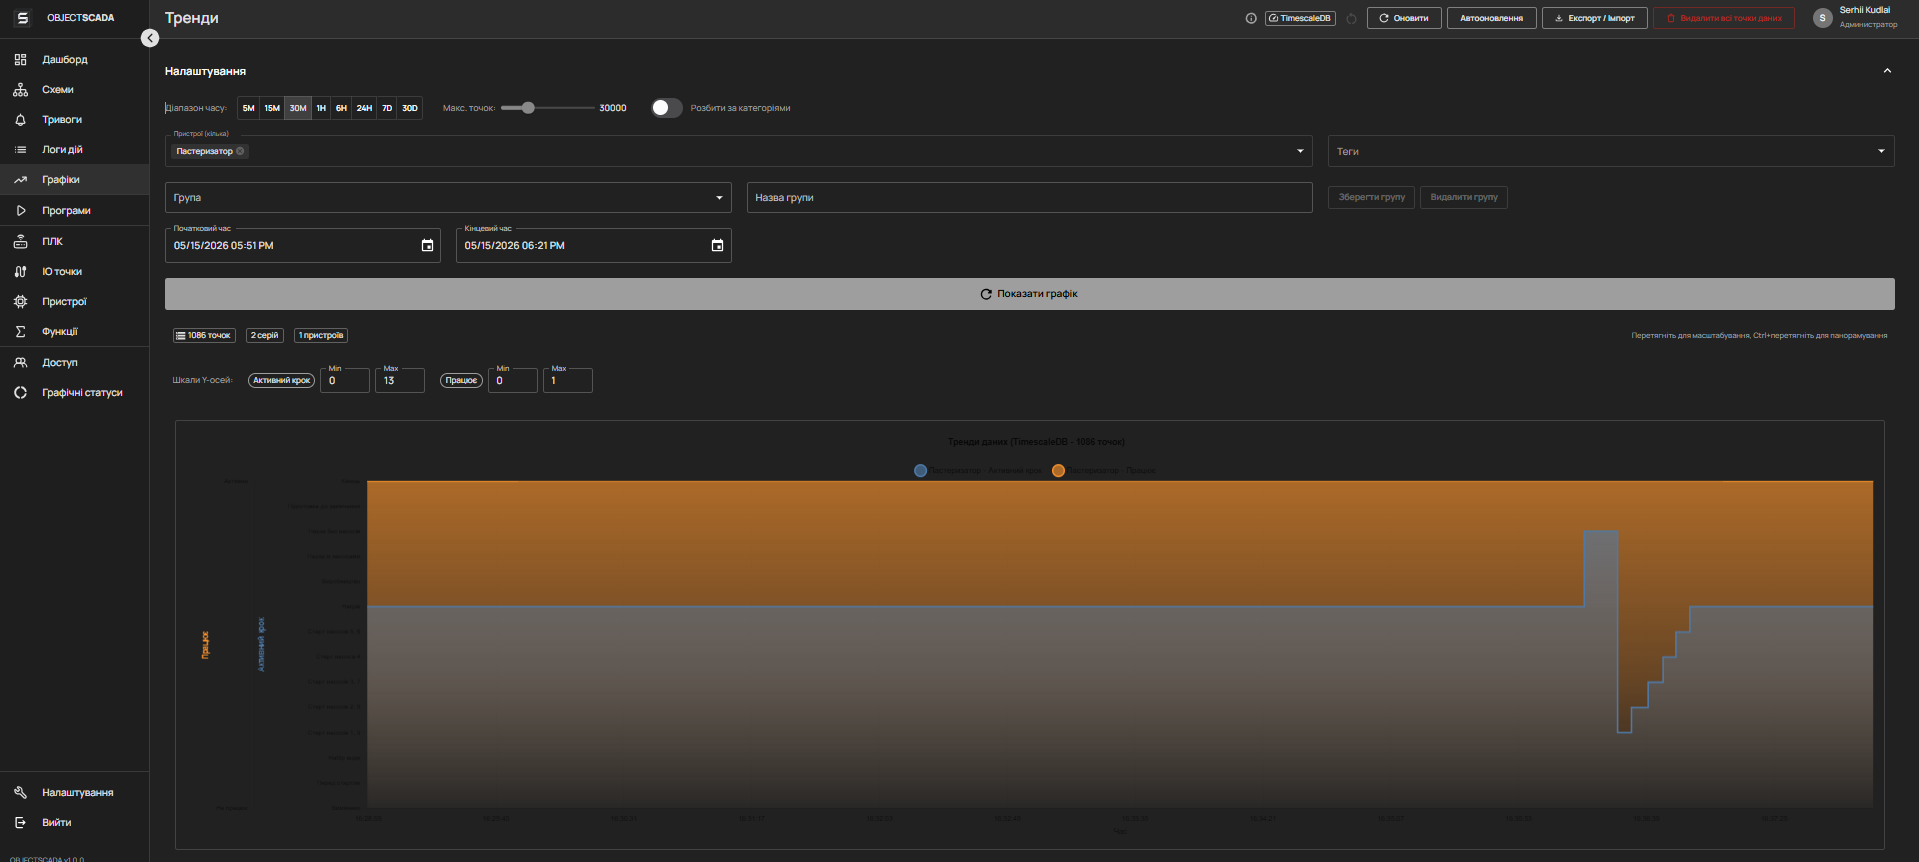
Task: Open the Схеми hierarchy icon in sidebar
Action: pos(20,90)
